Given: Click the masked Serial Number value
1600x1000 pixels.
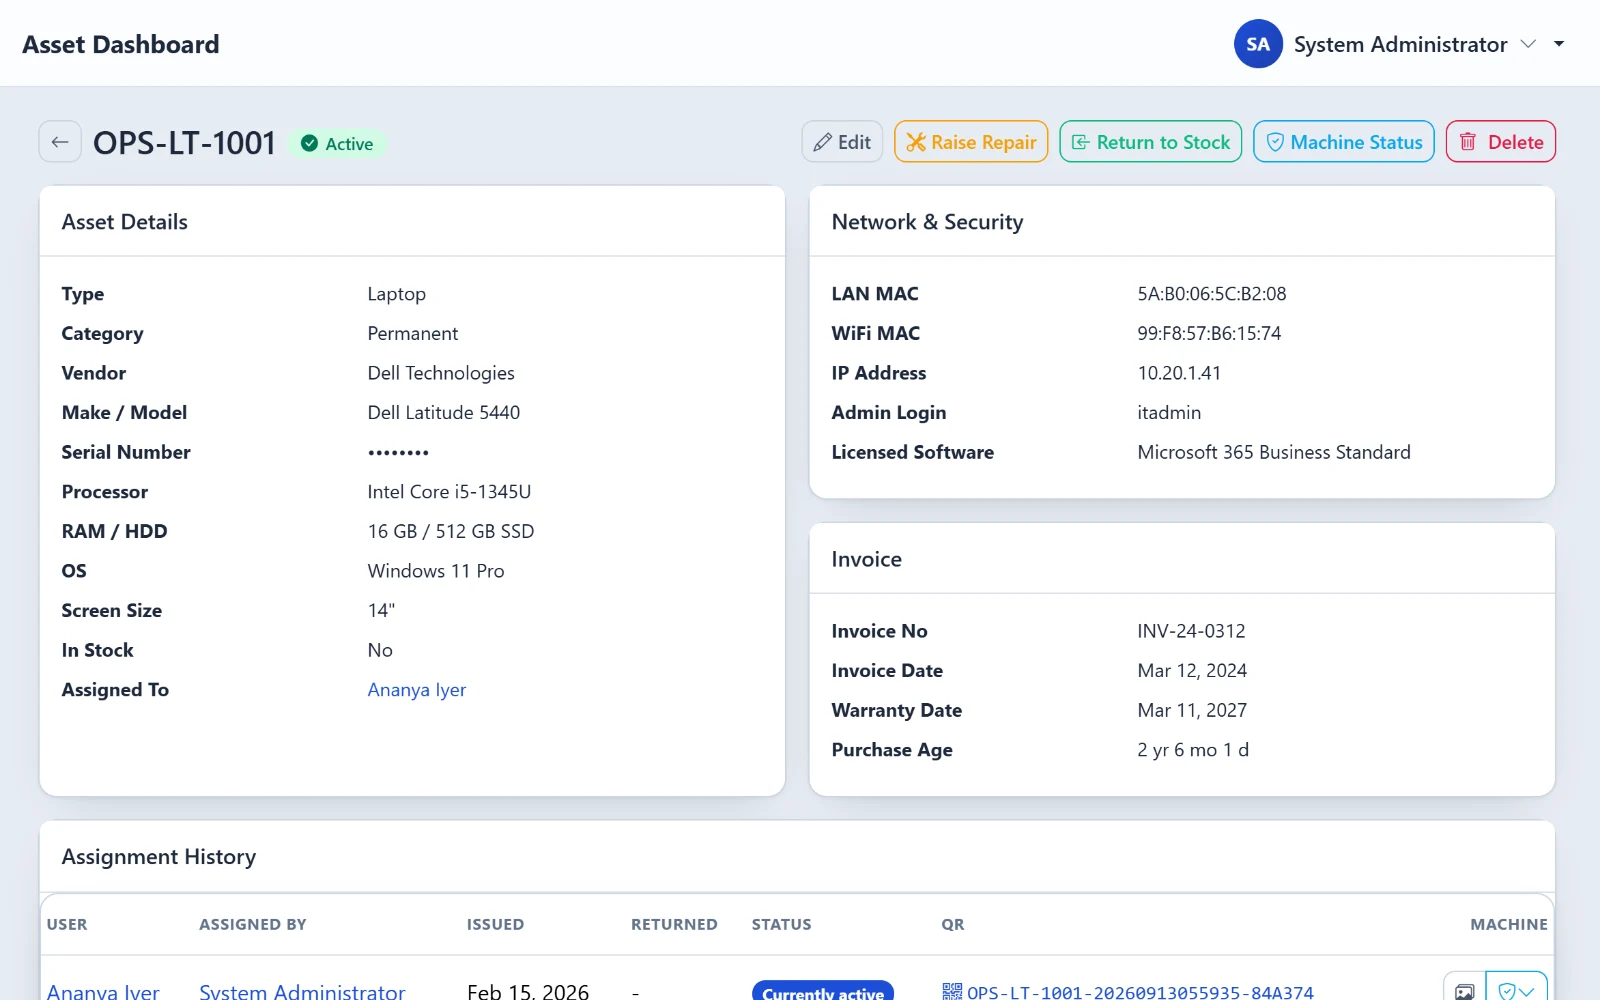Looking at the screenshot, I should (398, 453).
